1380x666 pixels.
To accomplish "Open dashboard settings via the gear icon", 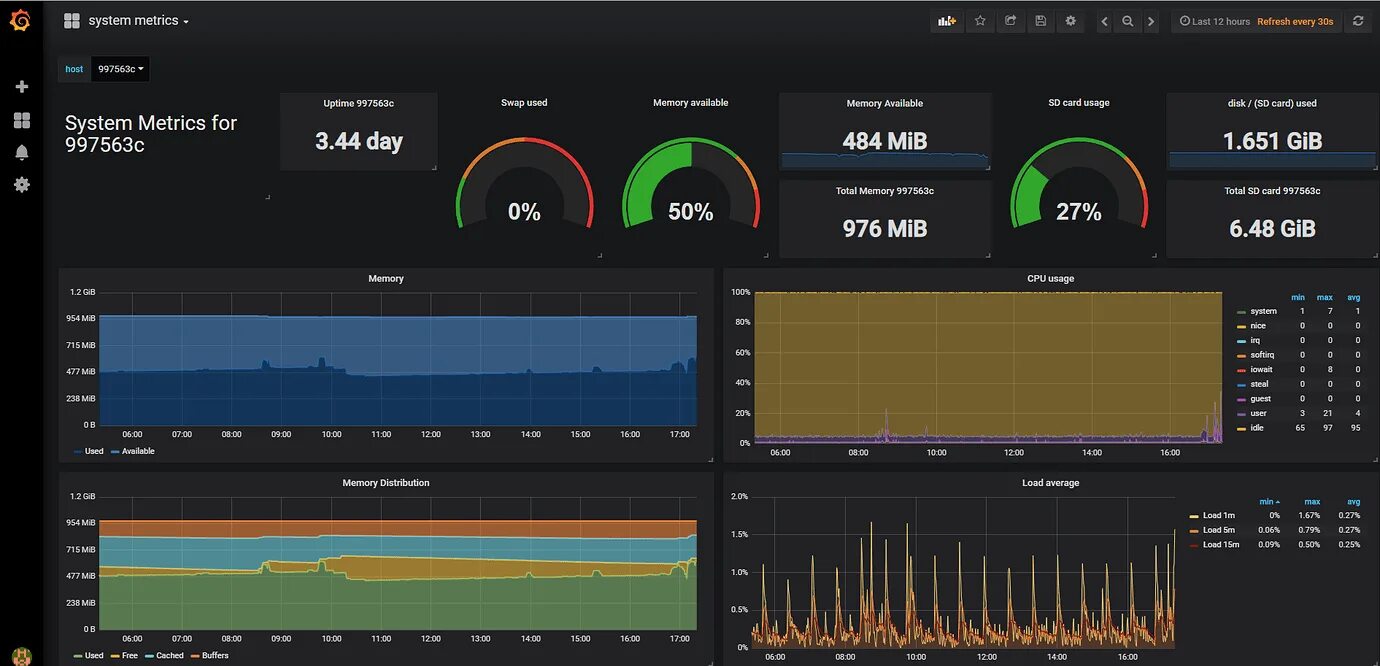I will [x=1070, y=20].
